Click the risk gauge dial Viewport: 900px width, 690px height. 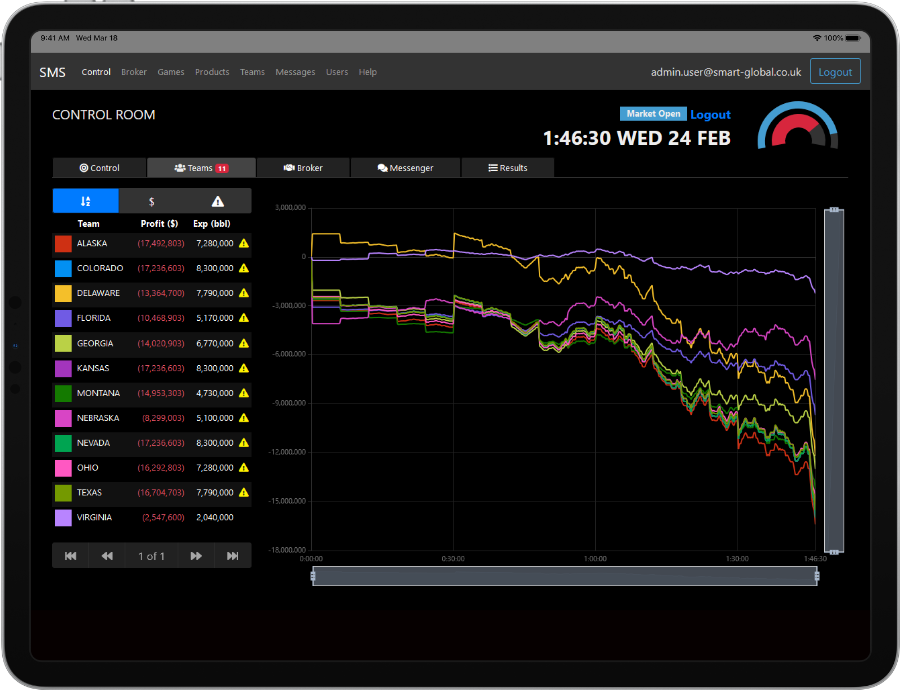[798, 126]
